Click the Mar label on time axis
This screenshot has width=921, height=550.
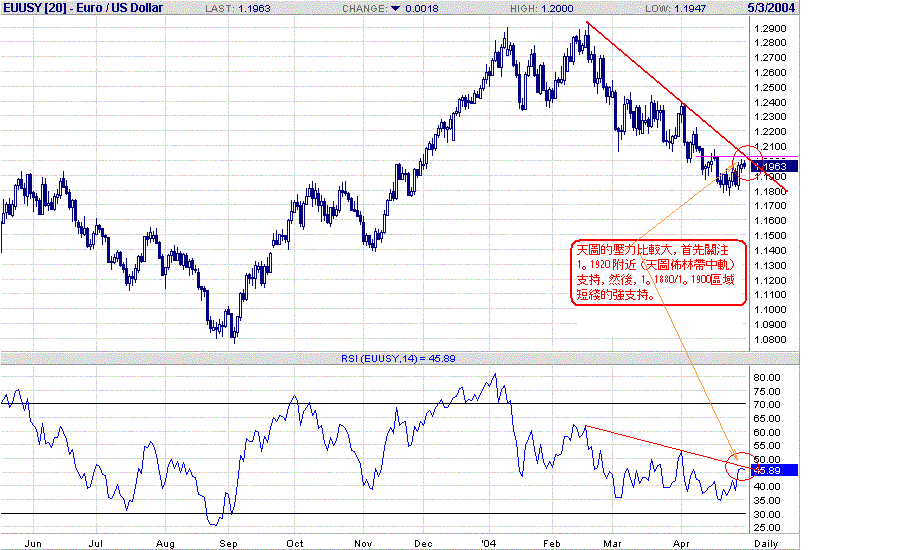612,544
